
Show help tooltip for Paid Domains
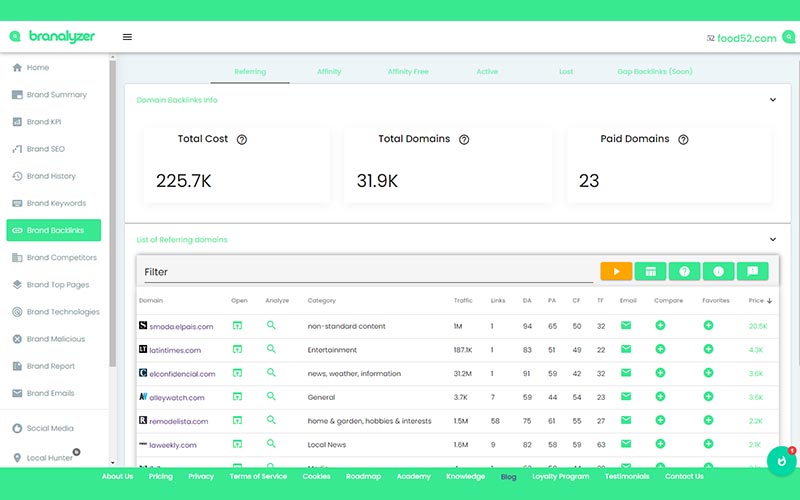click(x=683, y=139)
